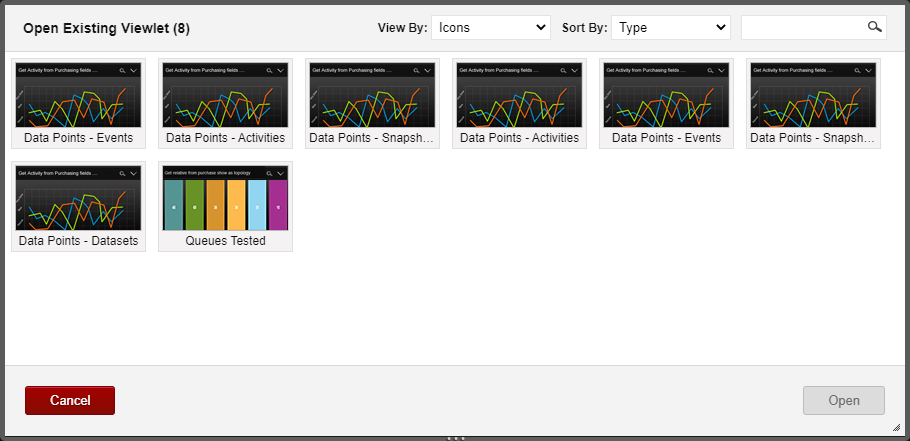This screenshot has height=441, width=910.
Task: Click inside the viewlet search input field
Action: pyautogui.click(x=804, y=27)
